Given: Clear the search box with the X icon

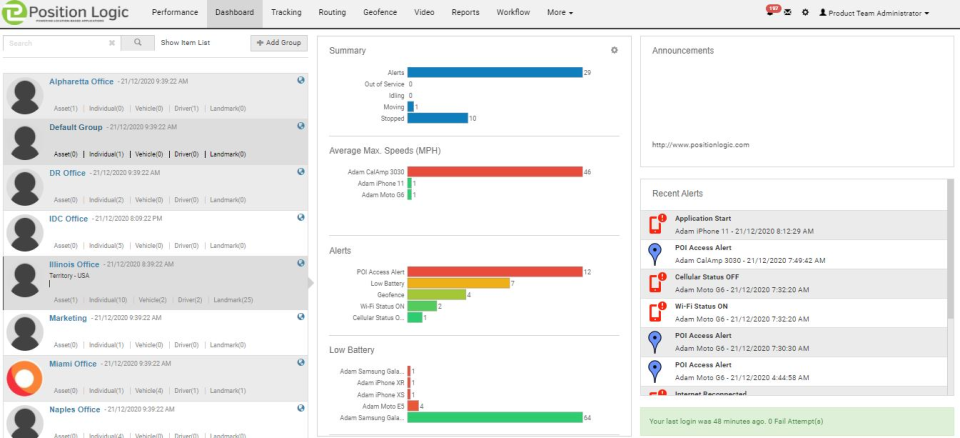Looking at the screenshot, I should click(112, 43).
